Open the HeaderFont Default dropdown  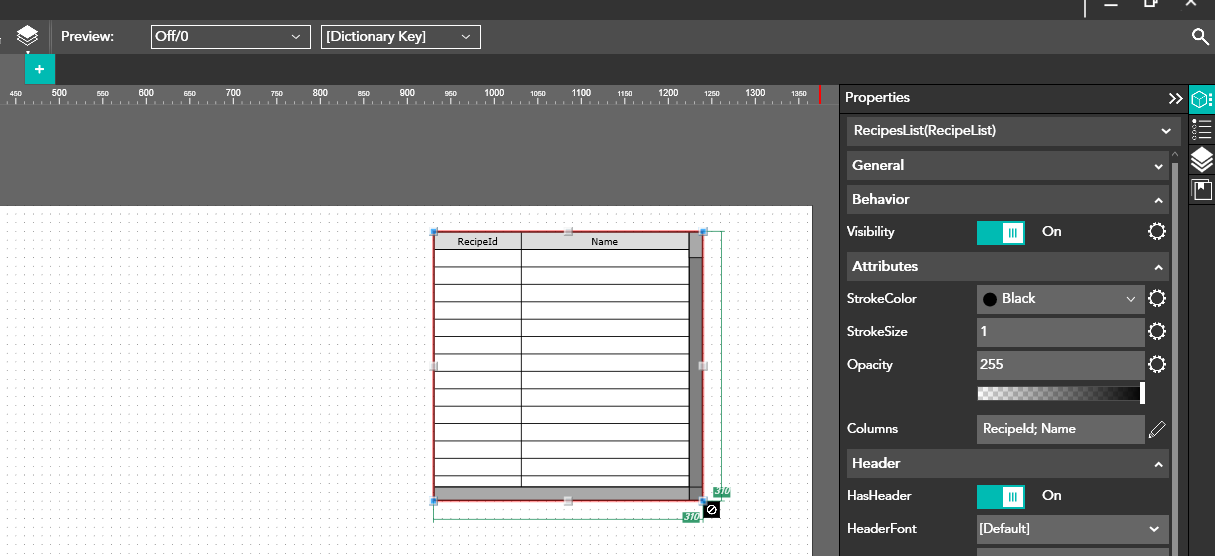pos(1072,529)
